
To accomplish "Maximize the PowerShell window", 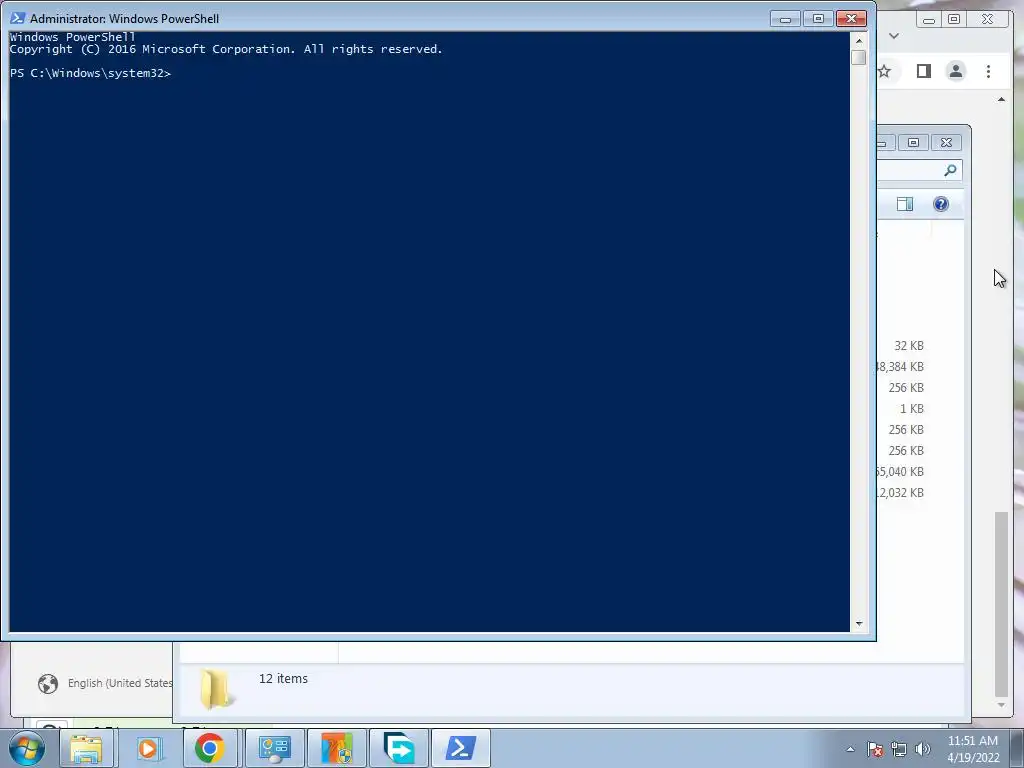I will coord(818,19).
